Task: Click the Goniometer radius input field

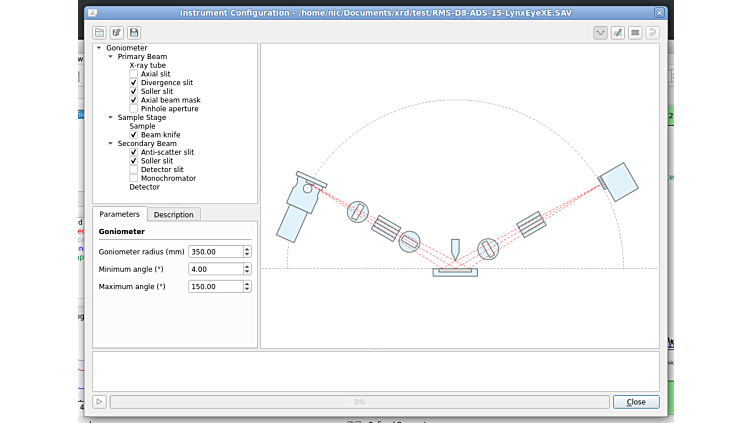Action: tap(215, 252)
